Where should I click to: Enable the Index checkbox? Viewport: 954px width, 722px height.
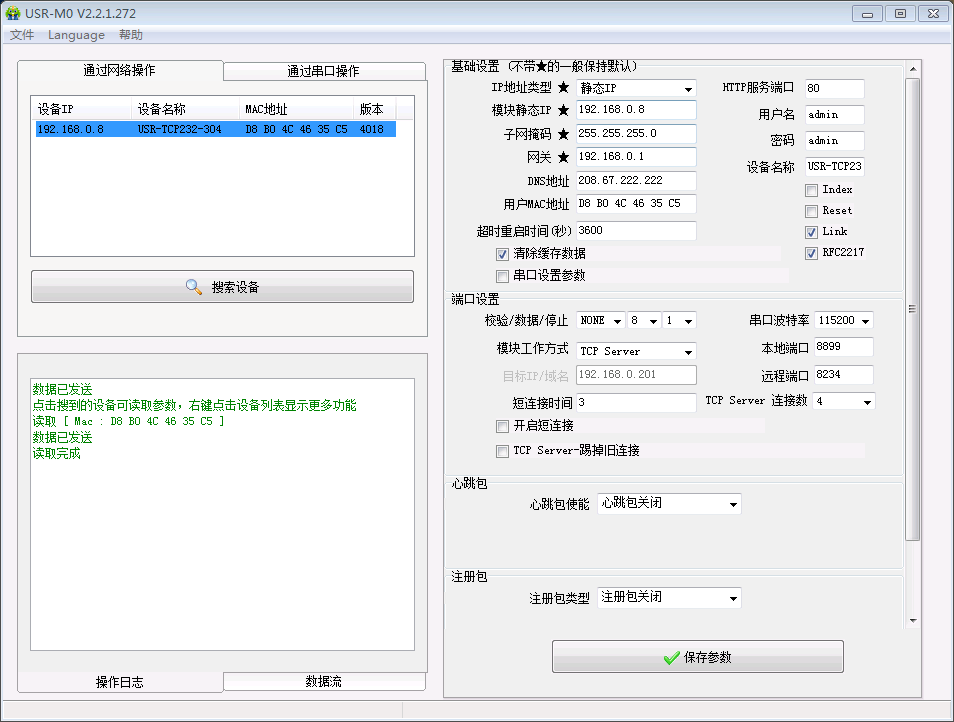tap(811, 190)
